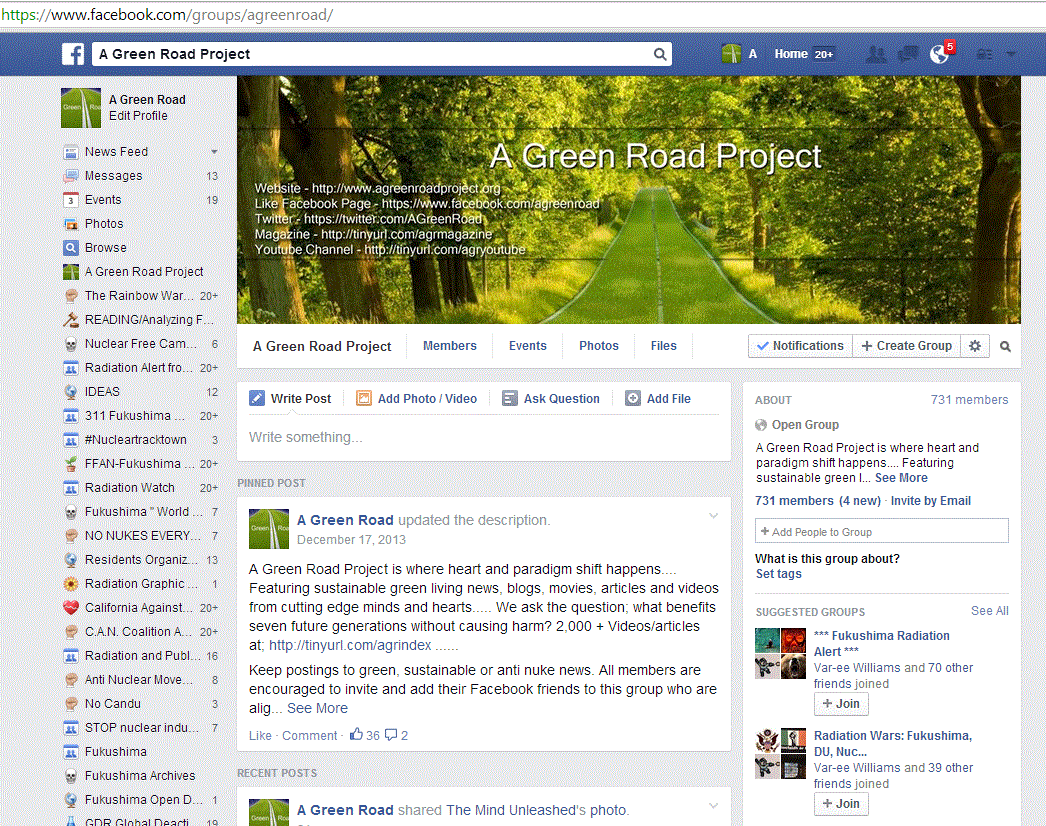Click the Write something post field

coord(484,437)
